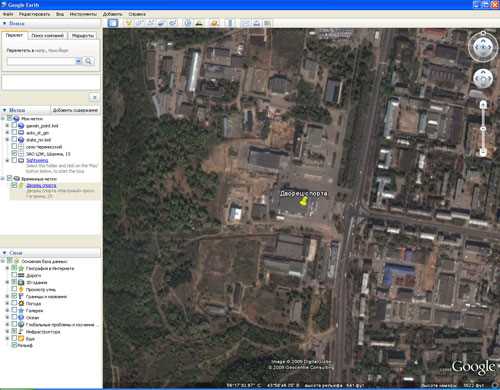Open the Sightseeing link in Places
Image resolution: width=500 pixels, height=390 pixels.
click(x=37, y=160)
